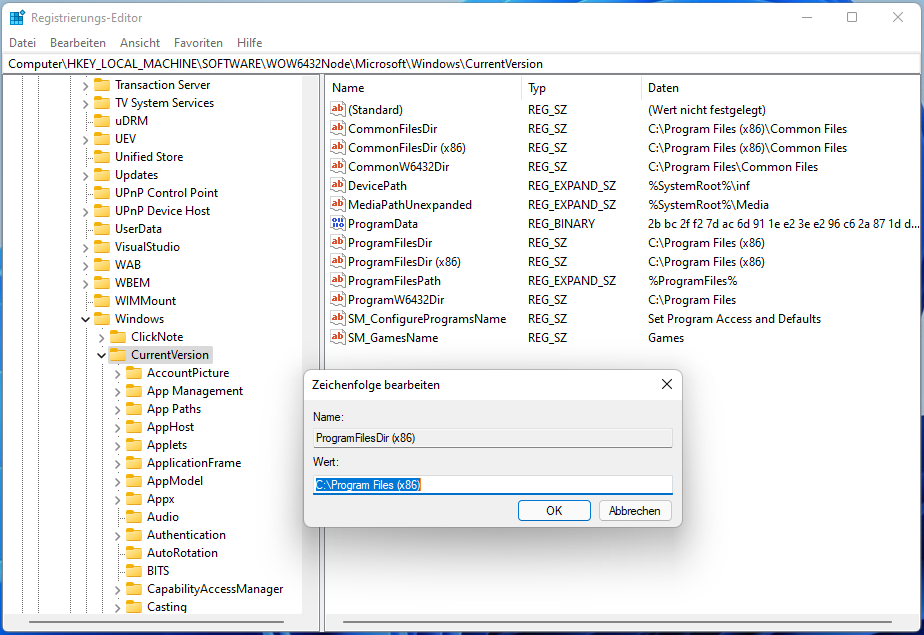Cancel editing with Abbrechen
Viewport: 924px width, 635px height.
635,511
